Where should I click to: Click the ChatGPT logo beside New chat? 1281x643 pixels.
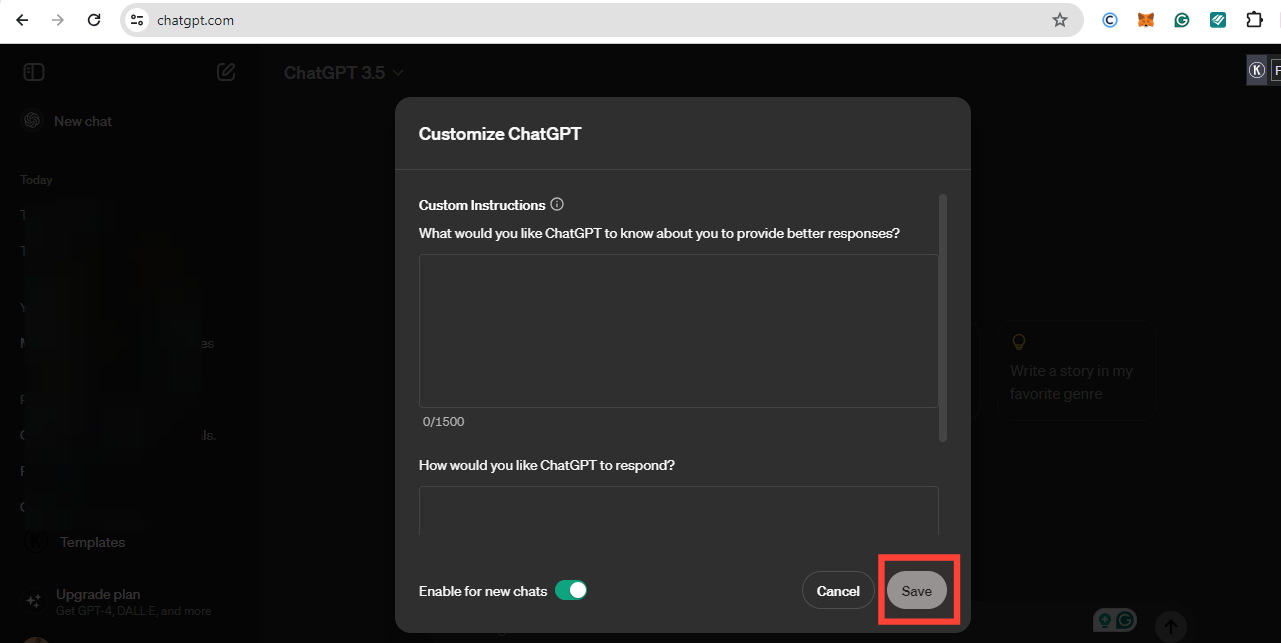tap(32, 120)
